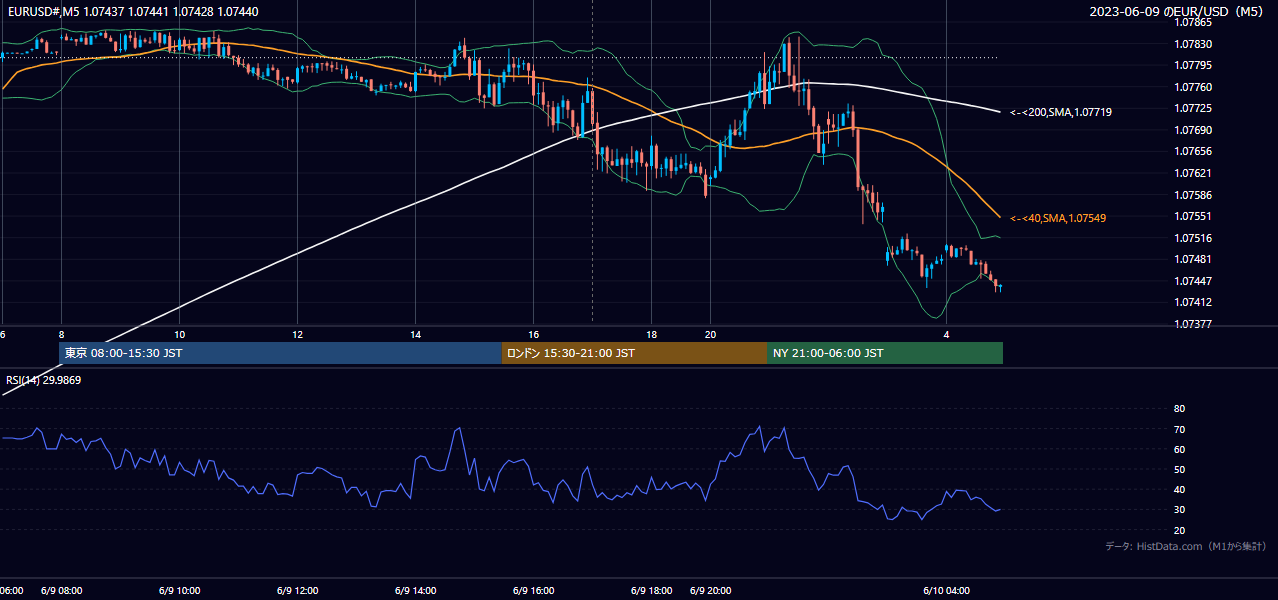Click the bottom date label 6/9 16:00
1278x600 pixels.
pos(533,591)
